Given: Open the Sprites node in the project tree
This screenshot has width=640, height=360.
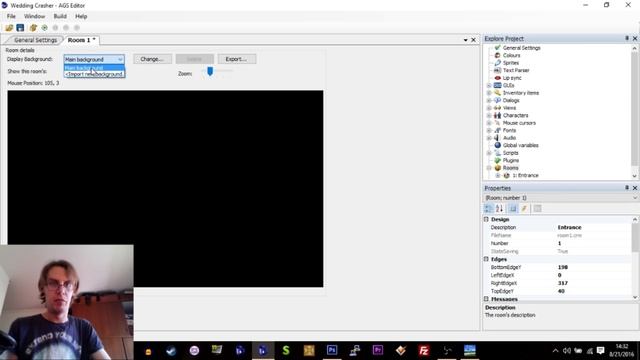Looking at the screenshot, I should point(511,63).
